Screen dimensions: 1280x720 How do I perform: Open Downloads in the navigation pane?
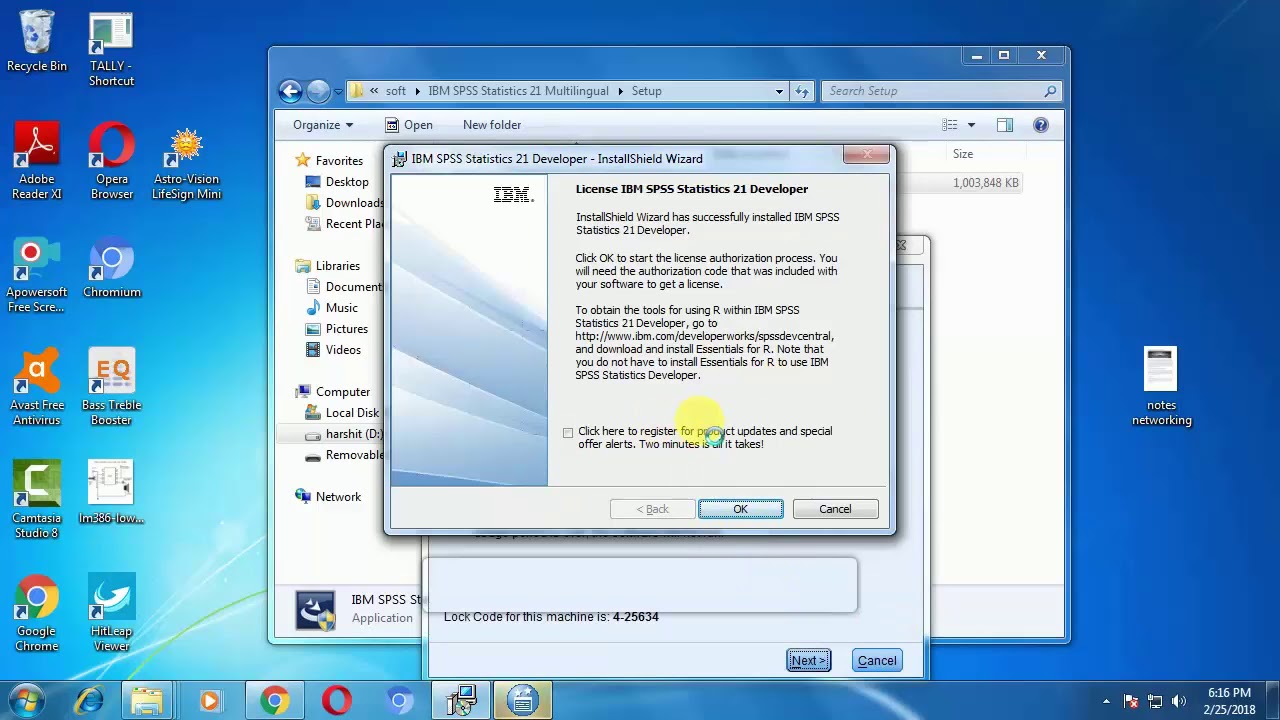[343, 203]
